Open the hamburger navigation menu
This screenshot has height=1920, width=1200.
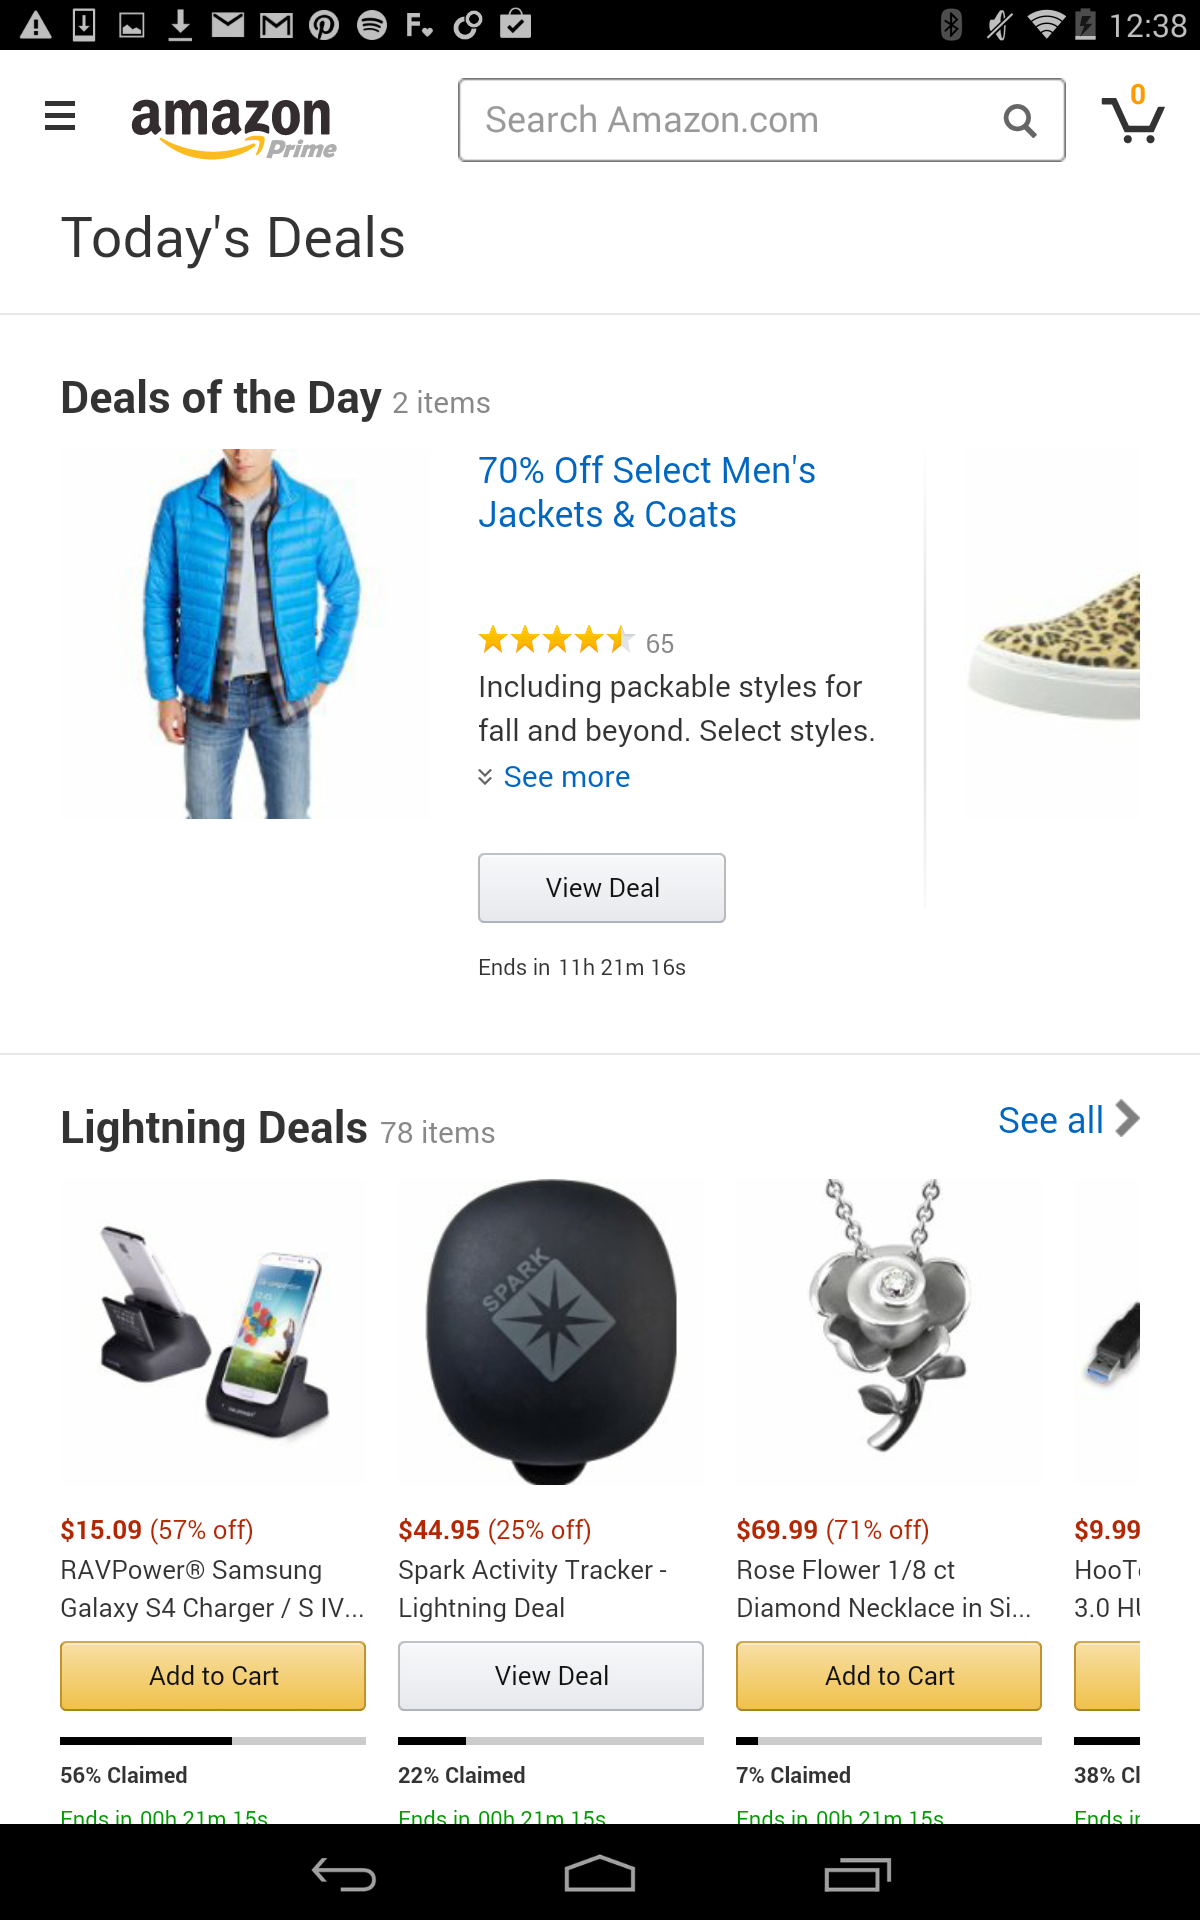(60, 117)
